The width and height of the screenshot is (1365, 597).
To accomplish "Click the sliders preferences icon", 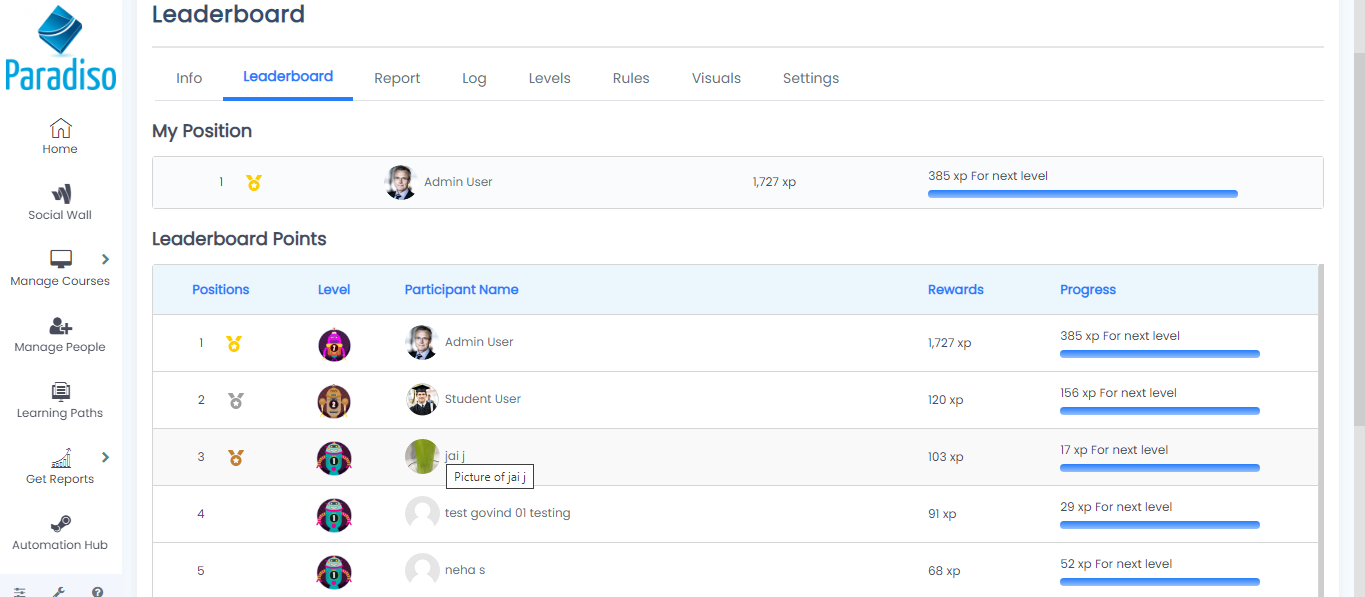I will point(20,591).
